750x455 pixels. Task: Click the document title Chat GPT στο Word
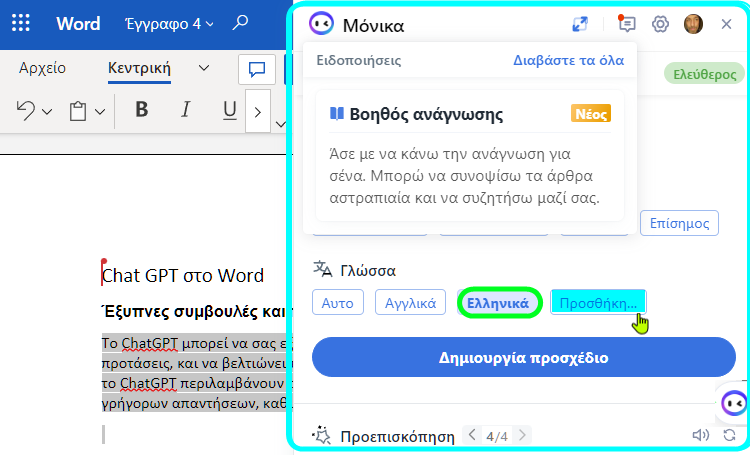(183, 276)
